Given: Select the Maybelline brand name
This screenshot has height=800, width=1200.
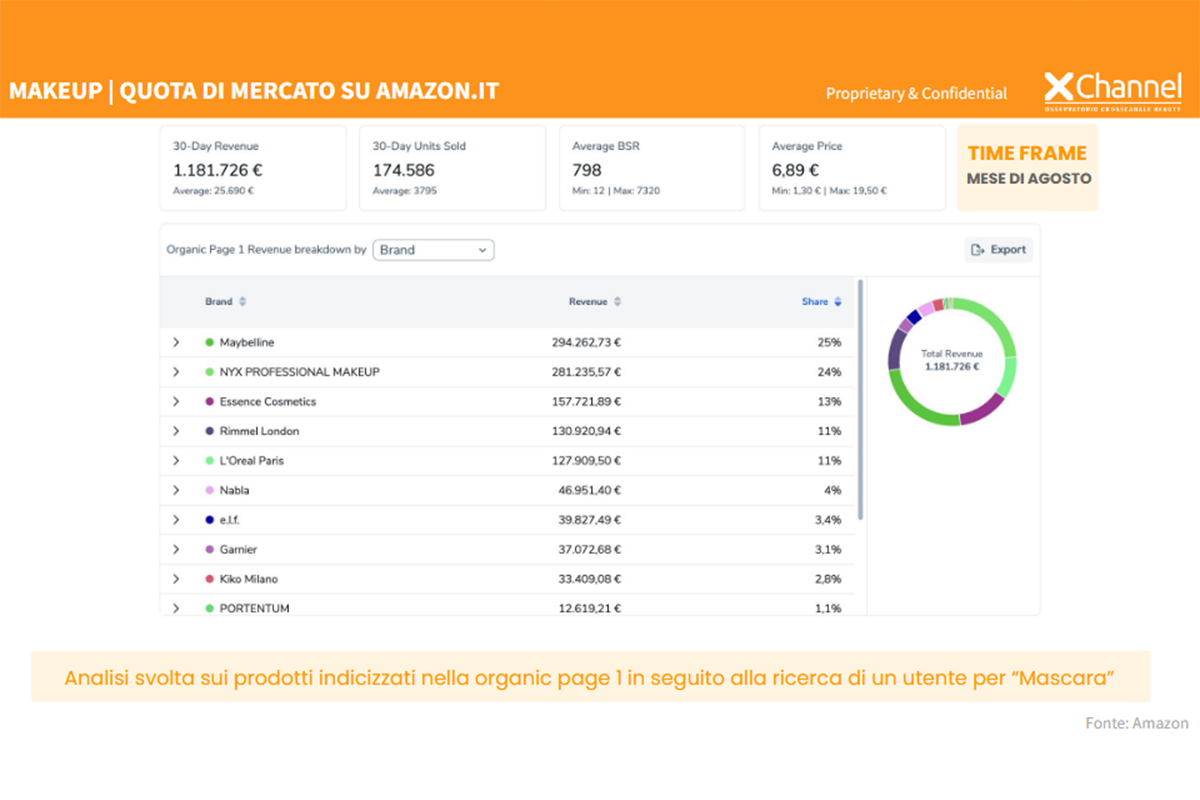Looking at the screenshot, I should (247, 342).
